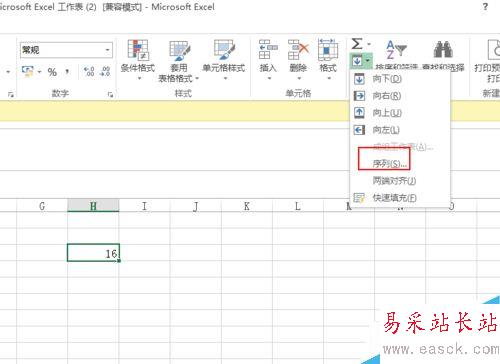Expand Conditional Formatting dropdown arrow
This screenshot has height=364, width=500.
pyautogui.click(x=139, y=79)
